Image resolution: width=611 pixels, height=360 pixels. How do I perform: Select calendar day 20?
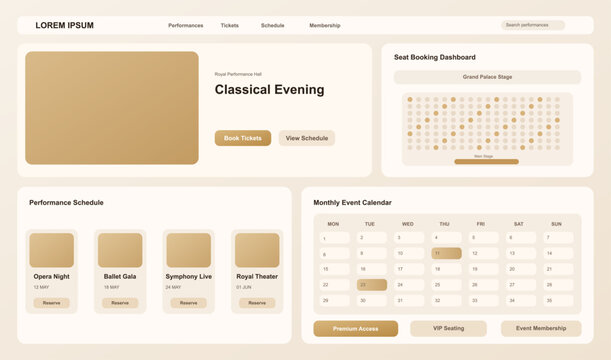[521, 269]
